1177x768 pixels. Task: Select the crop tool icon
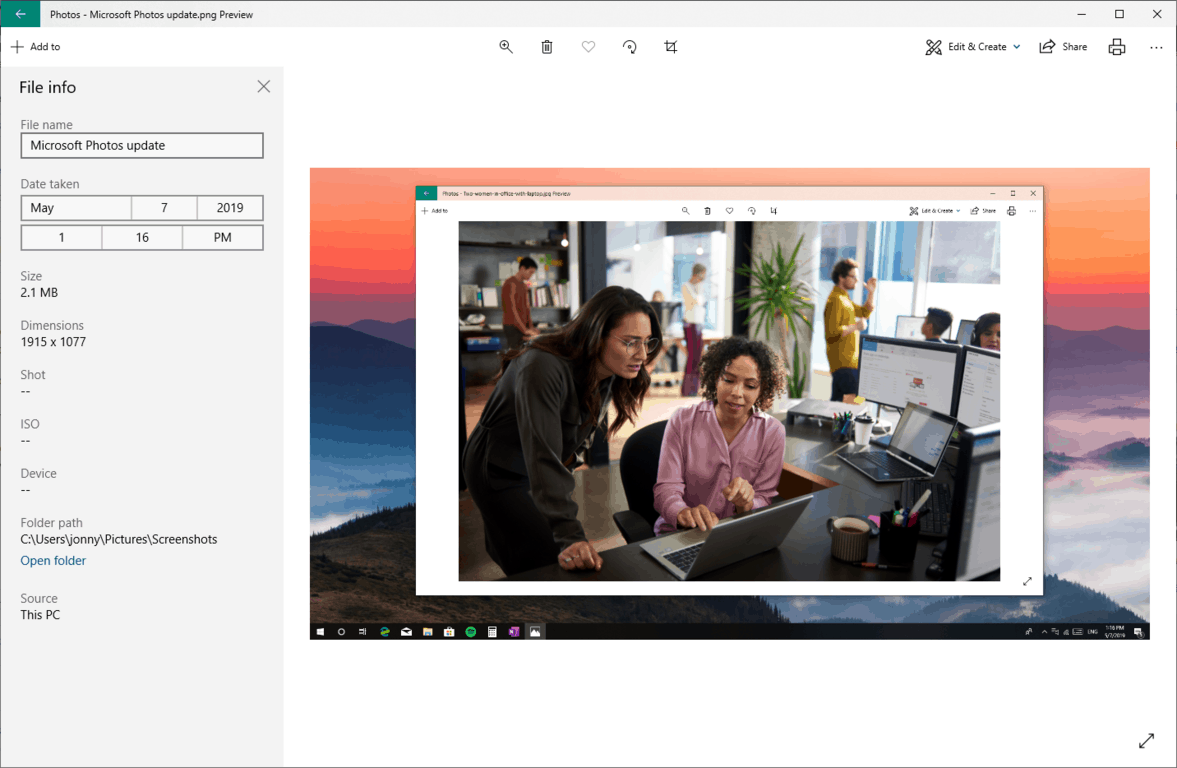pyautogui.click(x=671, y=47)
